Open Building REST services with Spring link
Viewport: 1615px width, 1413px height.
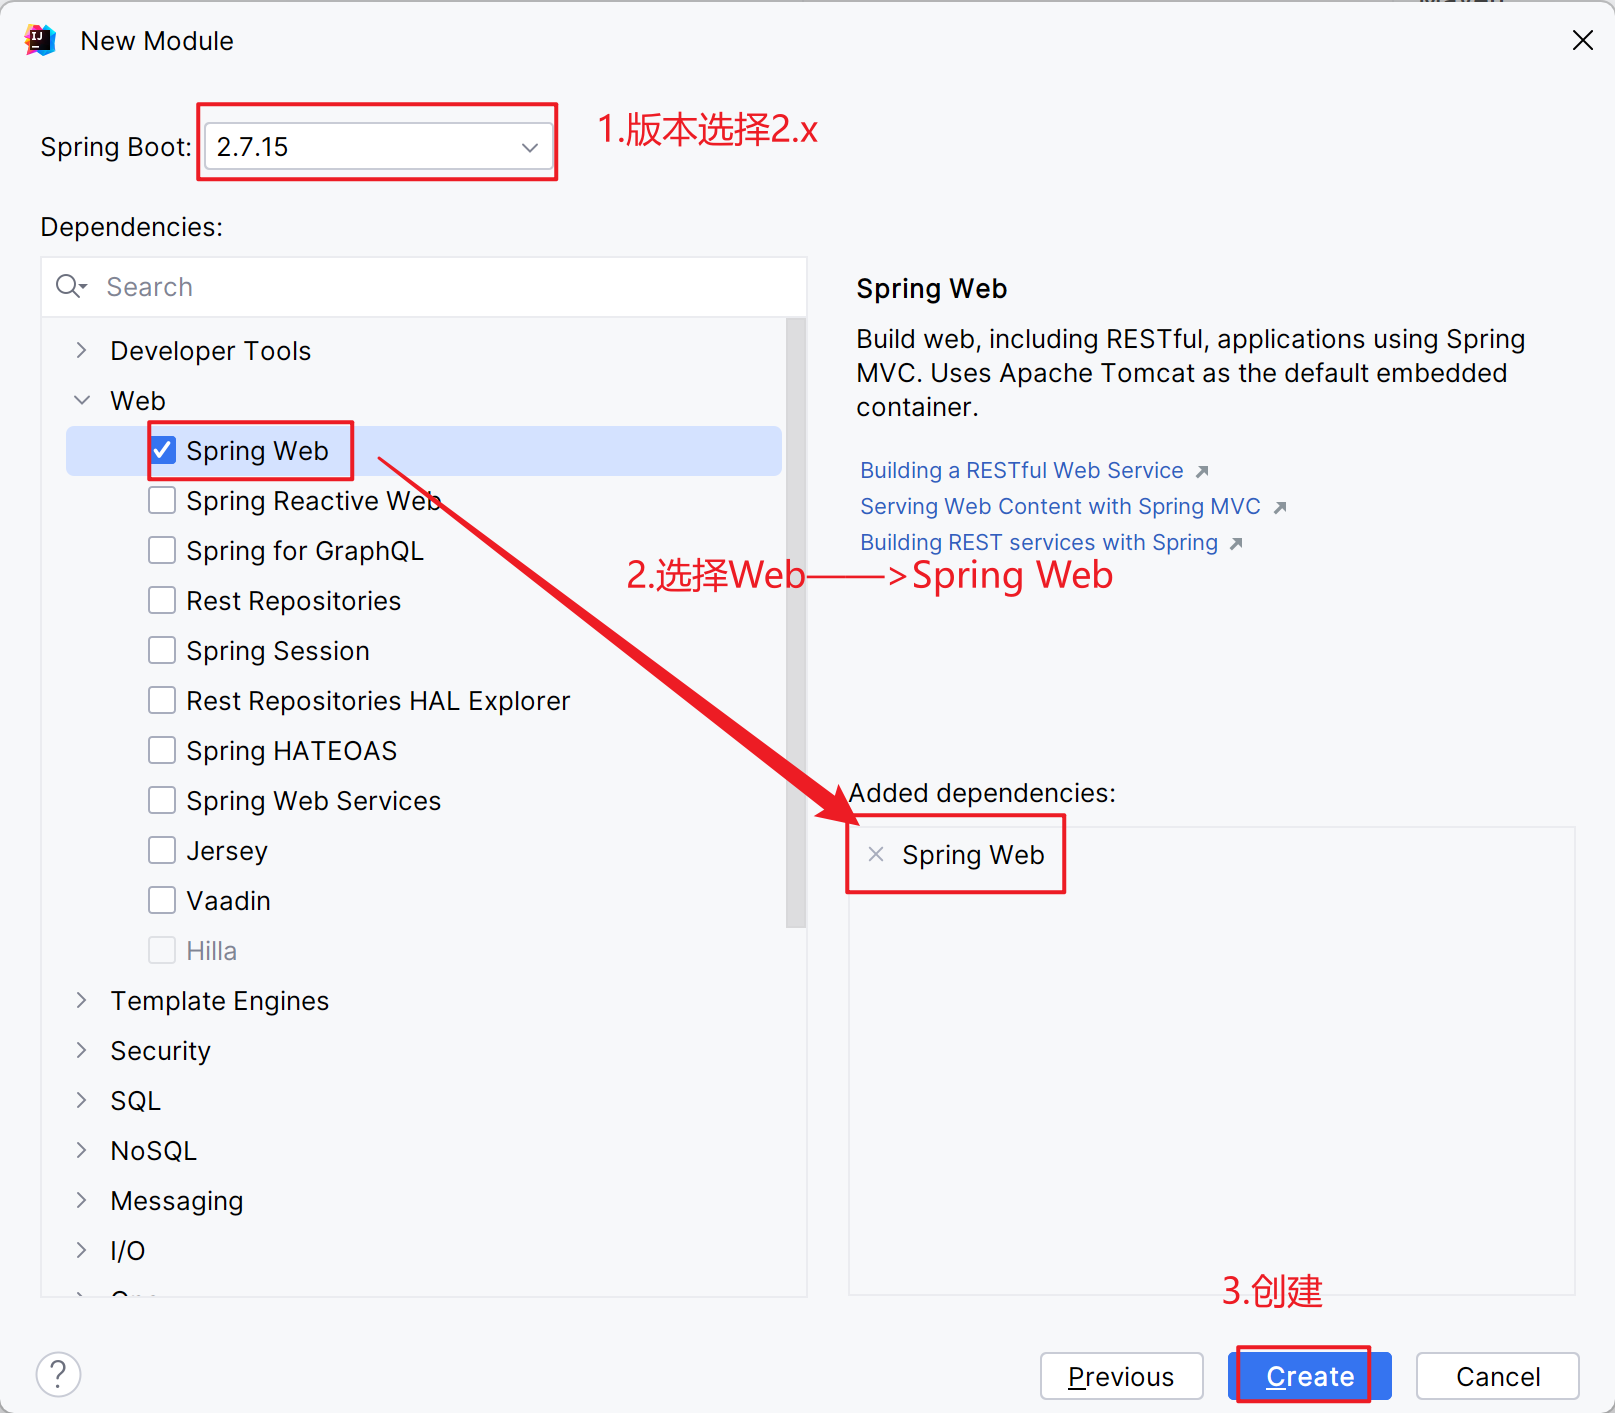(1039, 543)
